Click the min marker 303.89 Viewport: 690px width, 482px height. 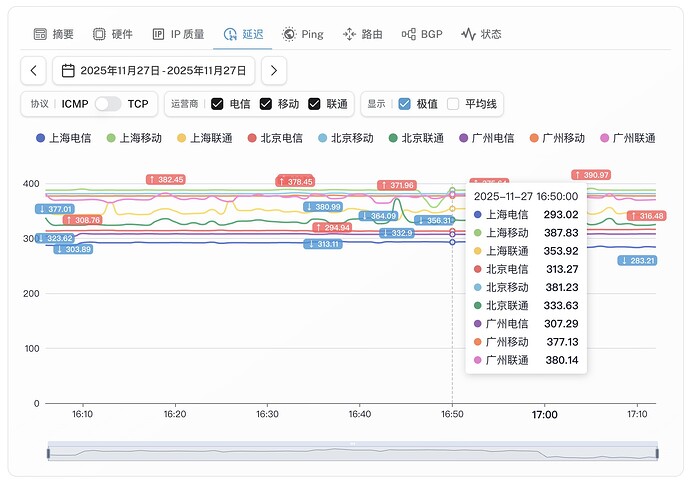coord(73,249)
